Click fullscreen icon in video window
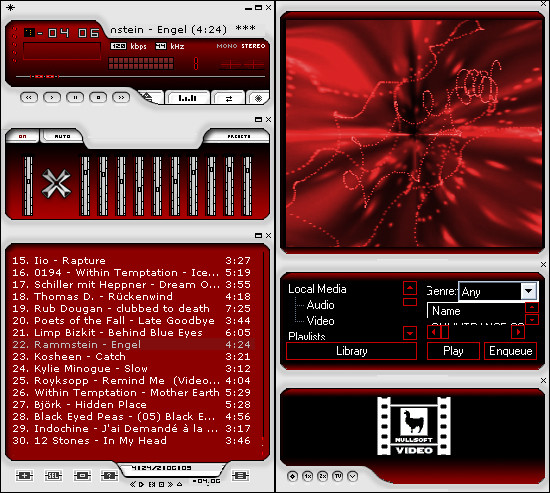 tap(293, 476)
